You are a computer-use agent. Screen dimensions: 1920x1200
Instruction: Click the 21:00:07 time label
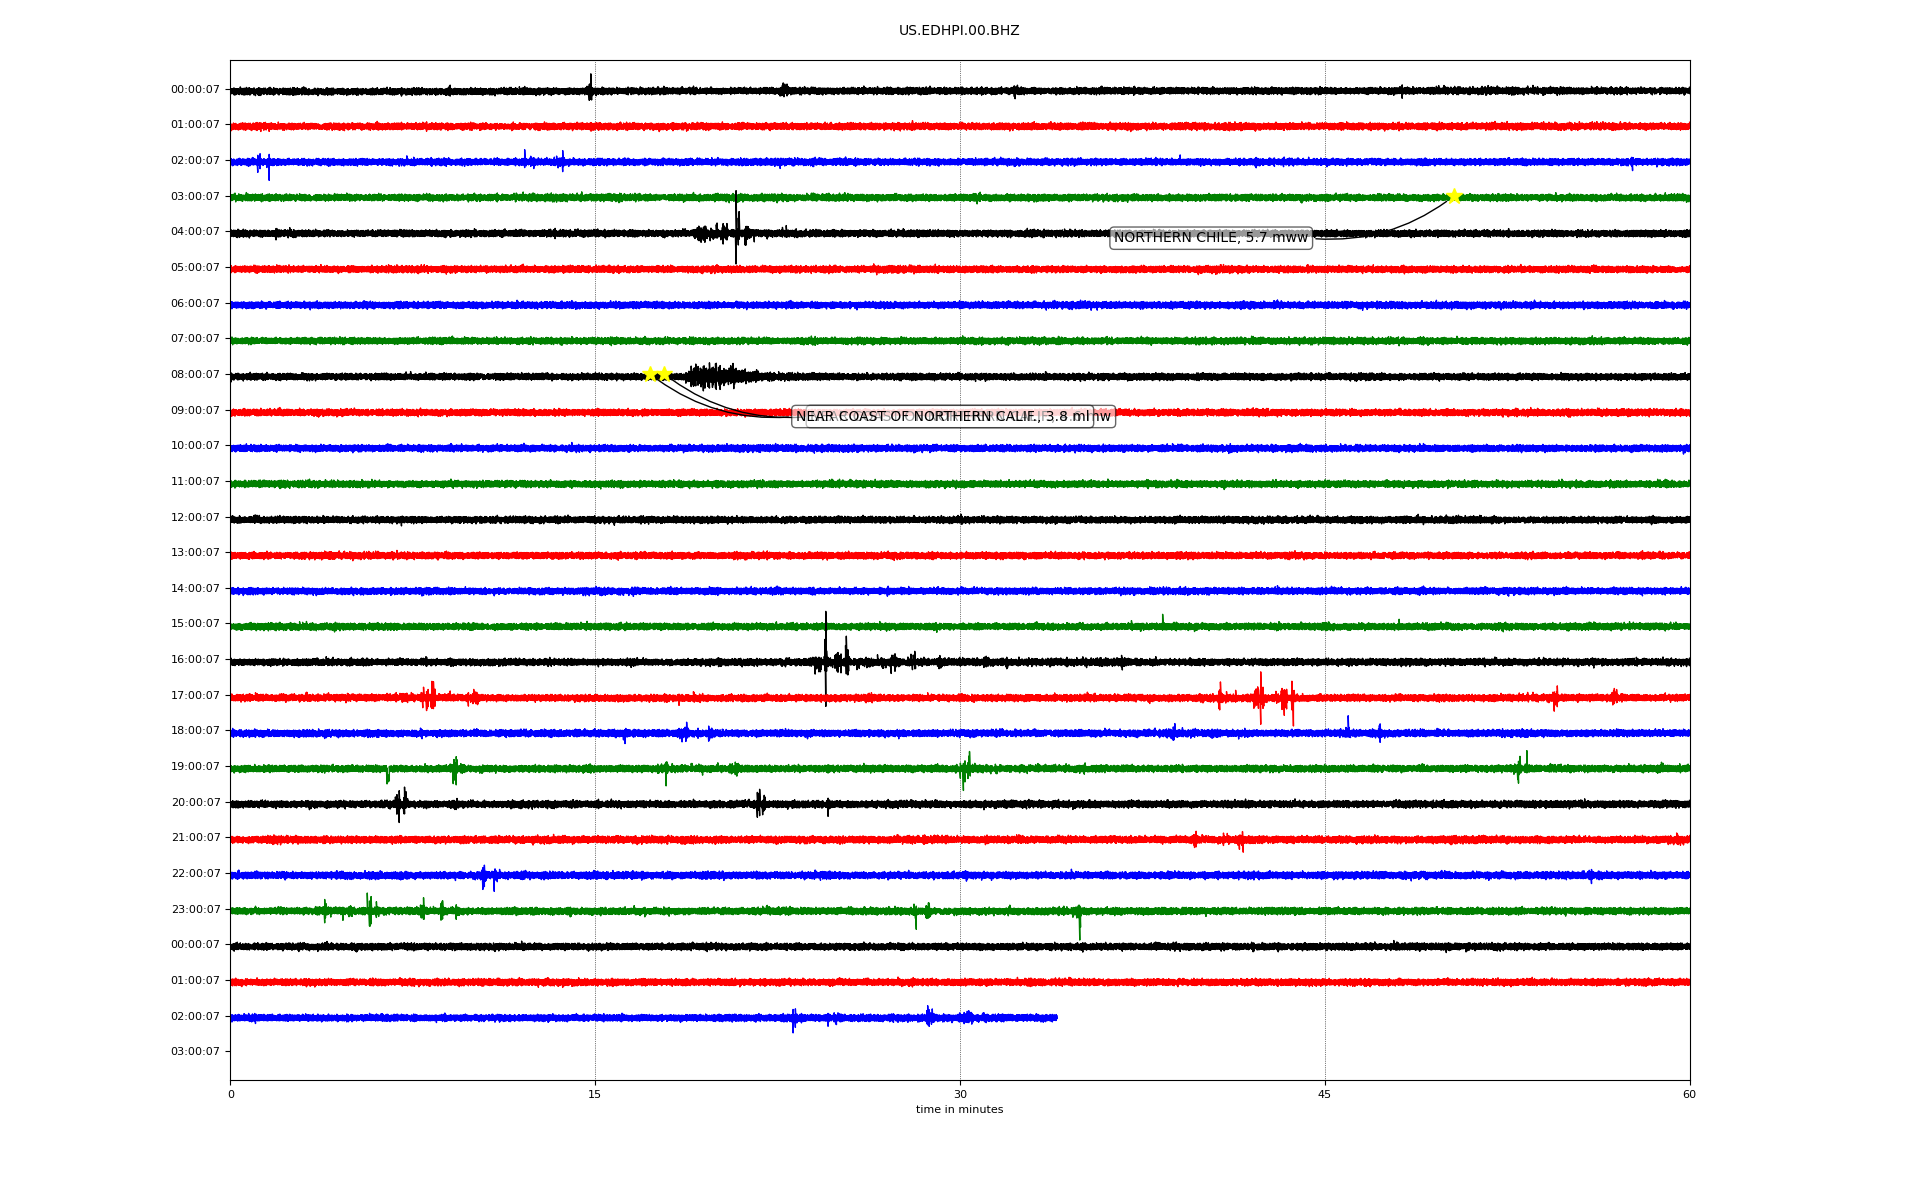195,838
